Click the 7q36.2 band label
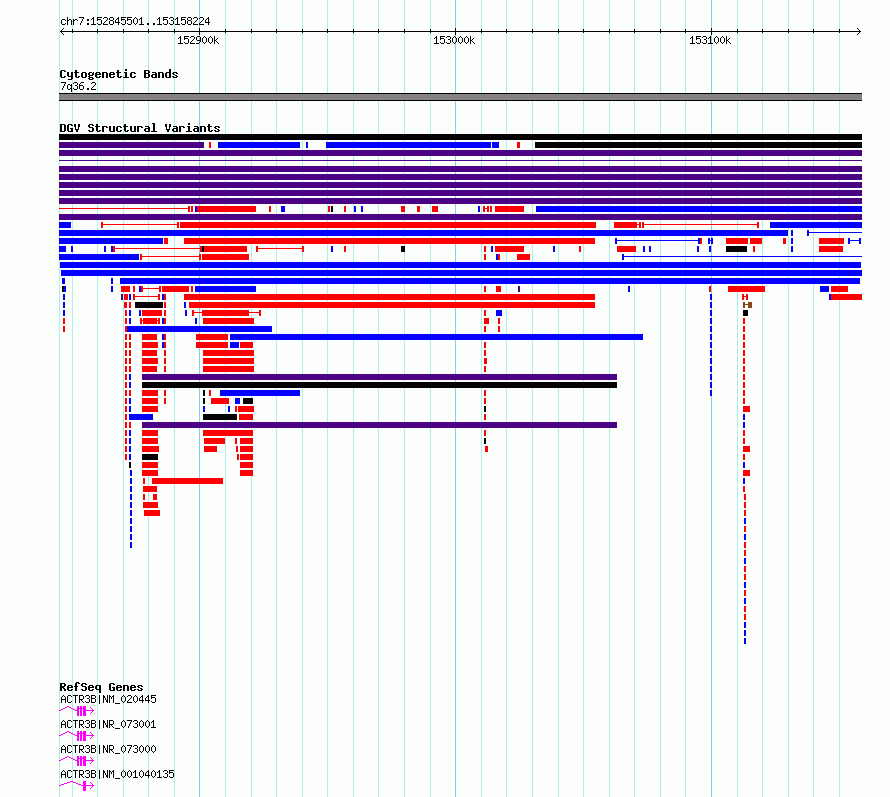Image resolution: width=890 pixels, height=797 pixels. (78, 86)
